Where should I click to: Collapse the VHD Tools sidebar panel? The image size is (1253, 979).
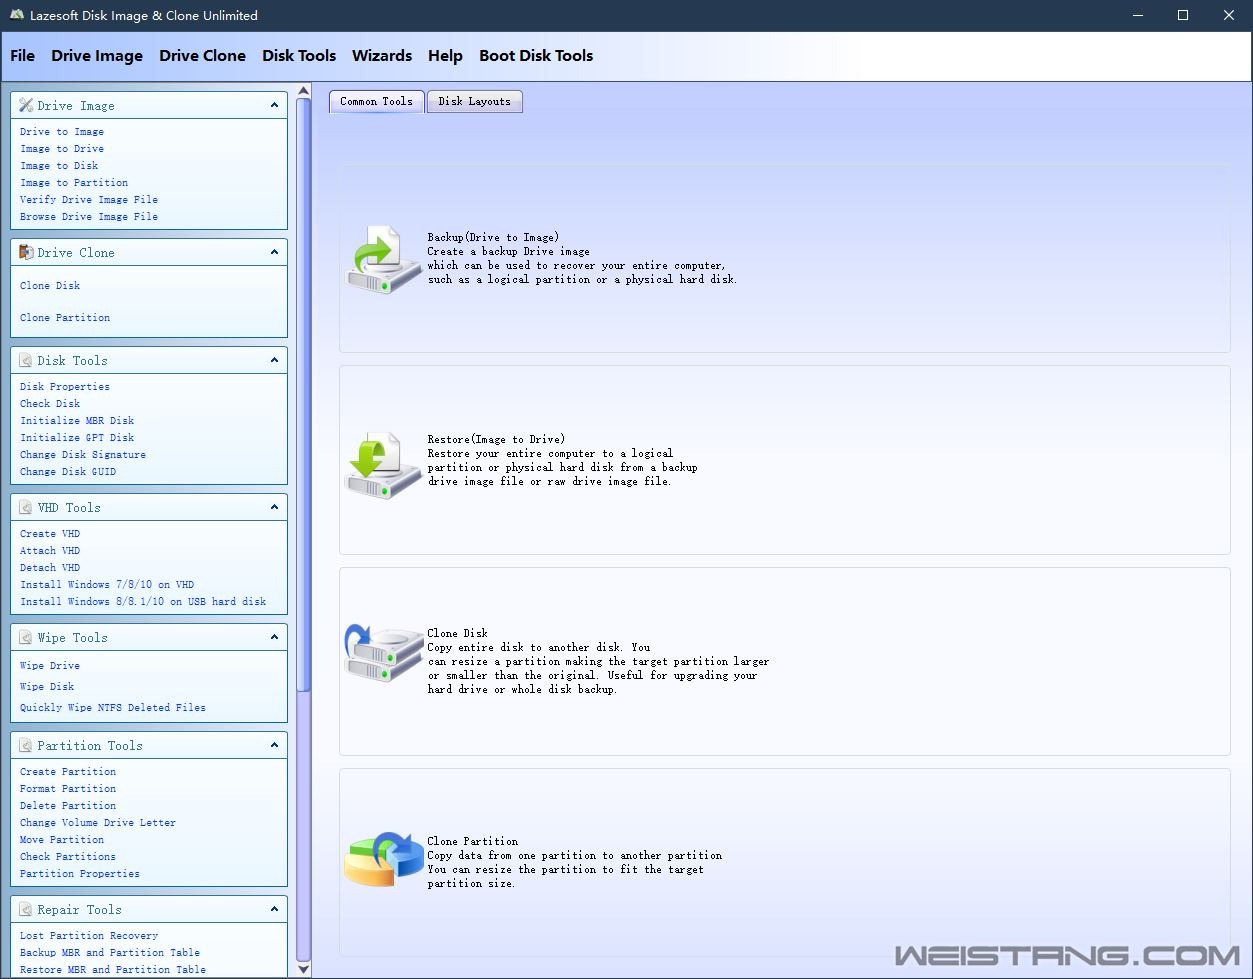coord(274,507)
